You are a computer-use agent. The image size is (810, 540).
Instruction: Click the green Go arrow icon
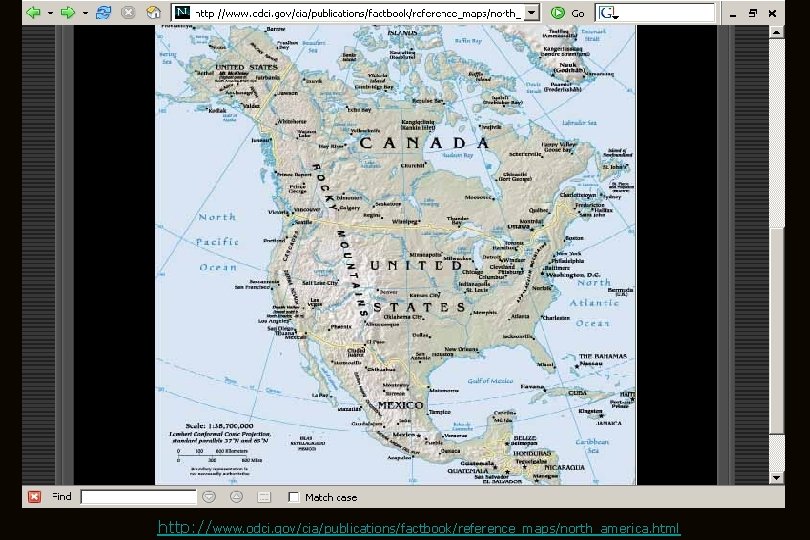557,13
